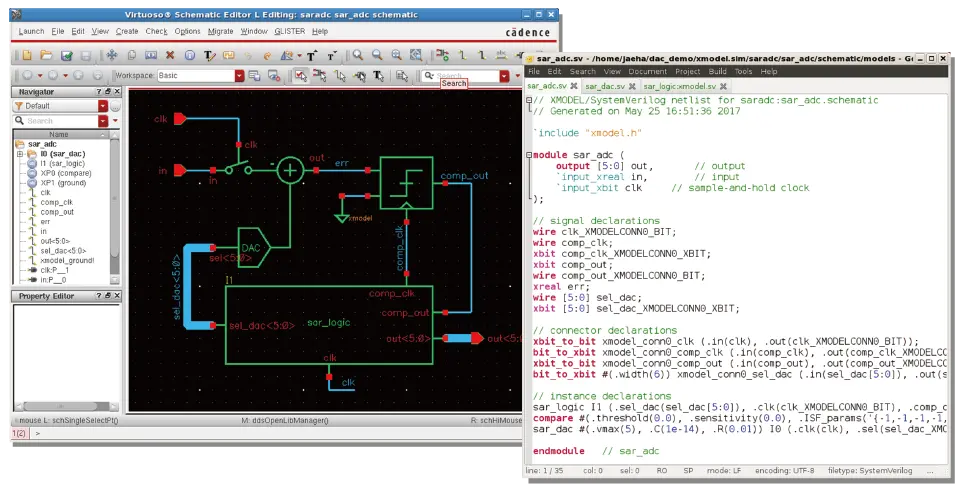Open the Launch menu in Virtuoso
961x490 pixels.
pos(31,31)
